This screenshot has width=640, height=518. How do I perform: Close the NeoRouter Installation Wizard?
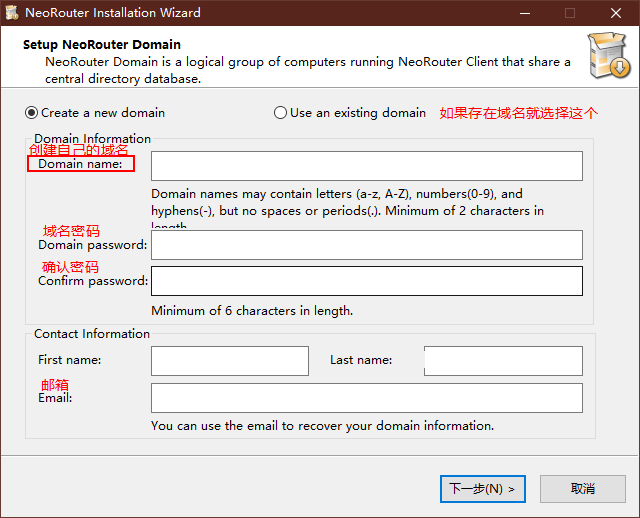click(x=616, y=13)
